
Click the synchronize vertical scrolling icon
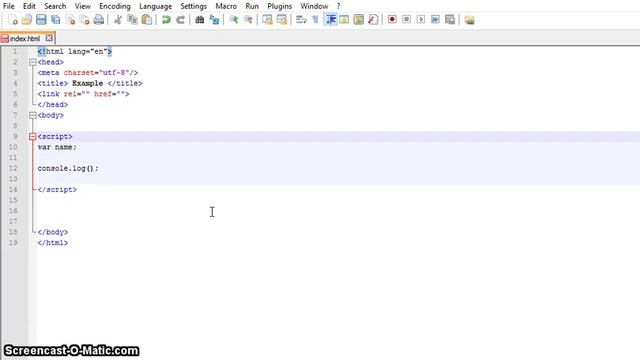(267, 20)
